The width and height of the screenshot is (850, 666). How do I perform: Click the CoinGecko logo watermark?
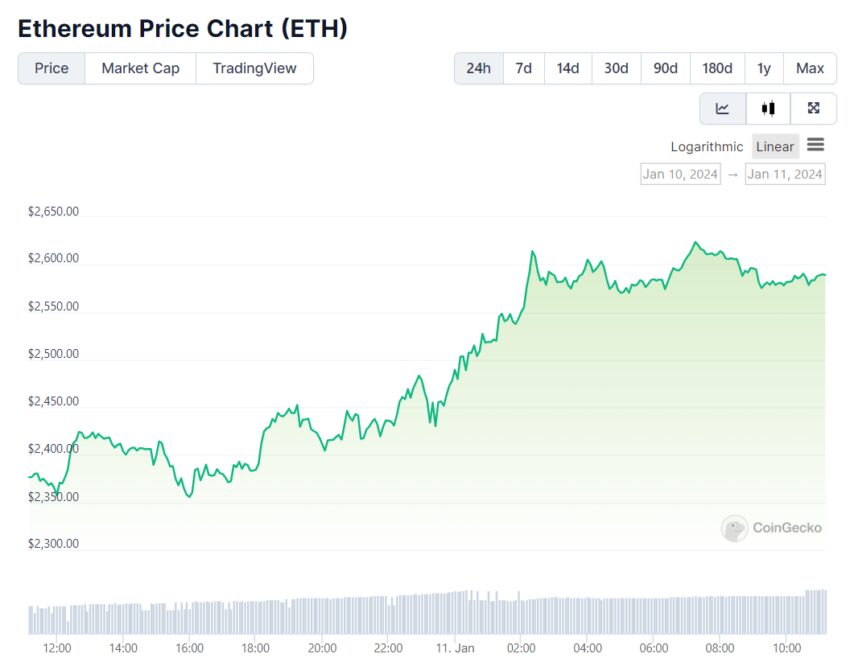[772, 528]
